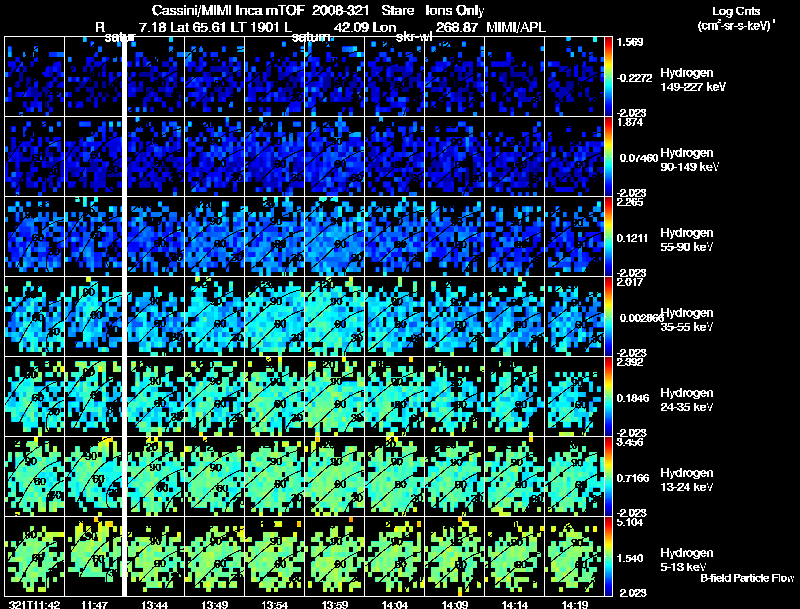
Task: Click the 14:19 time label
Action: [575, 604]
